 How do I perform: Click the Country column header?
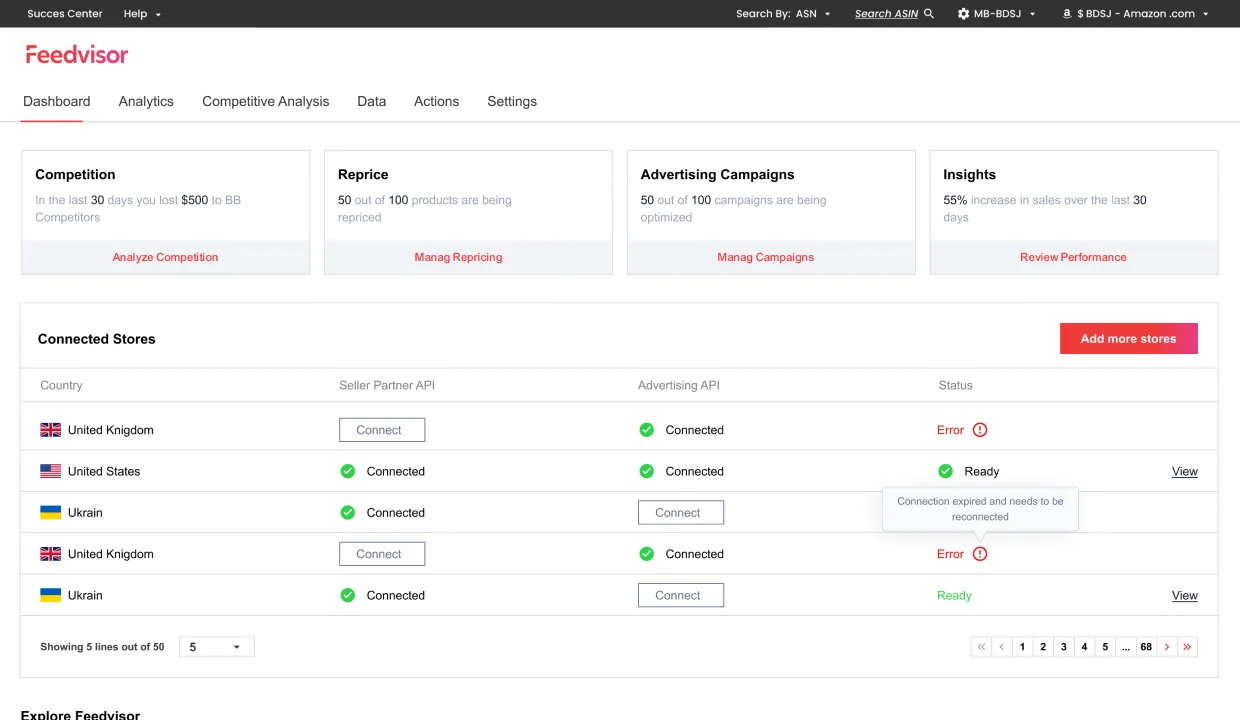coord(61,385)
